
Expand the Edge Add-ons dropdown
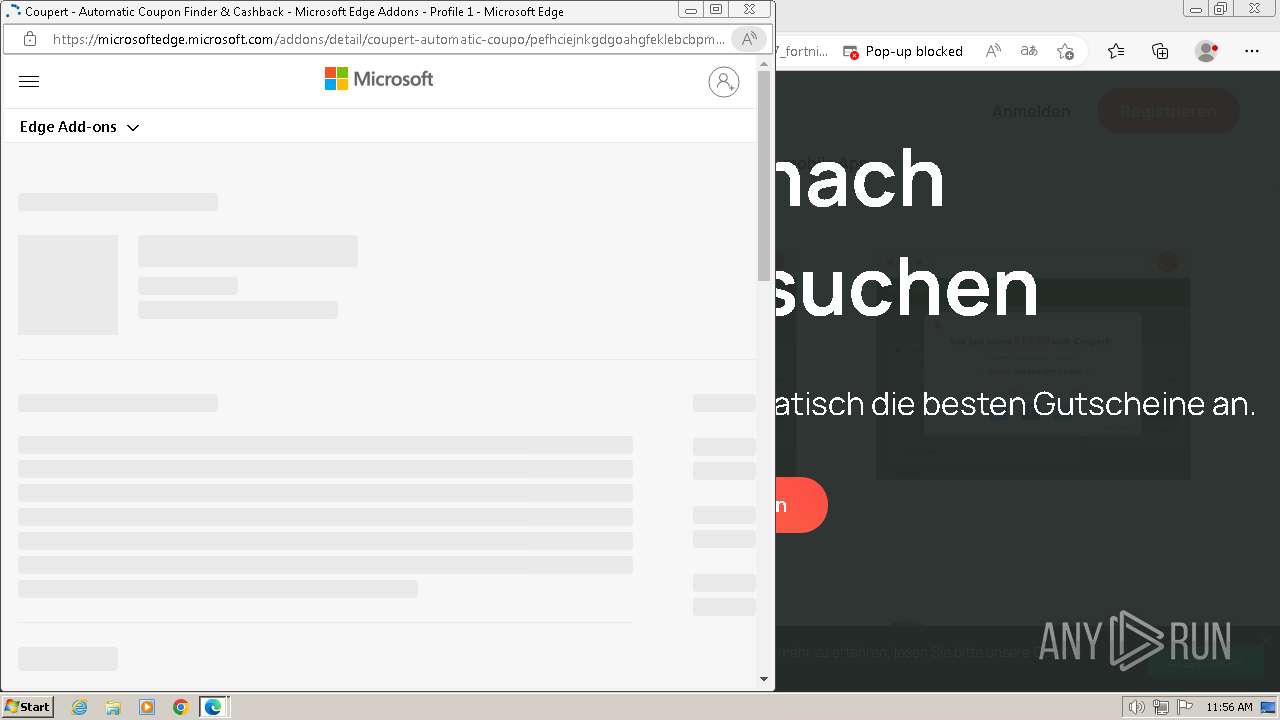point(79,127)
